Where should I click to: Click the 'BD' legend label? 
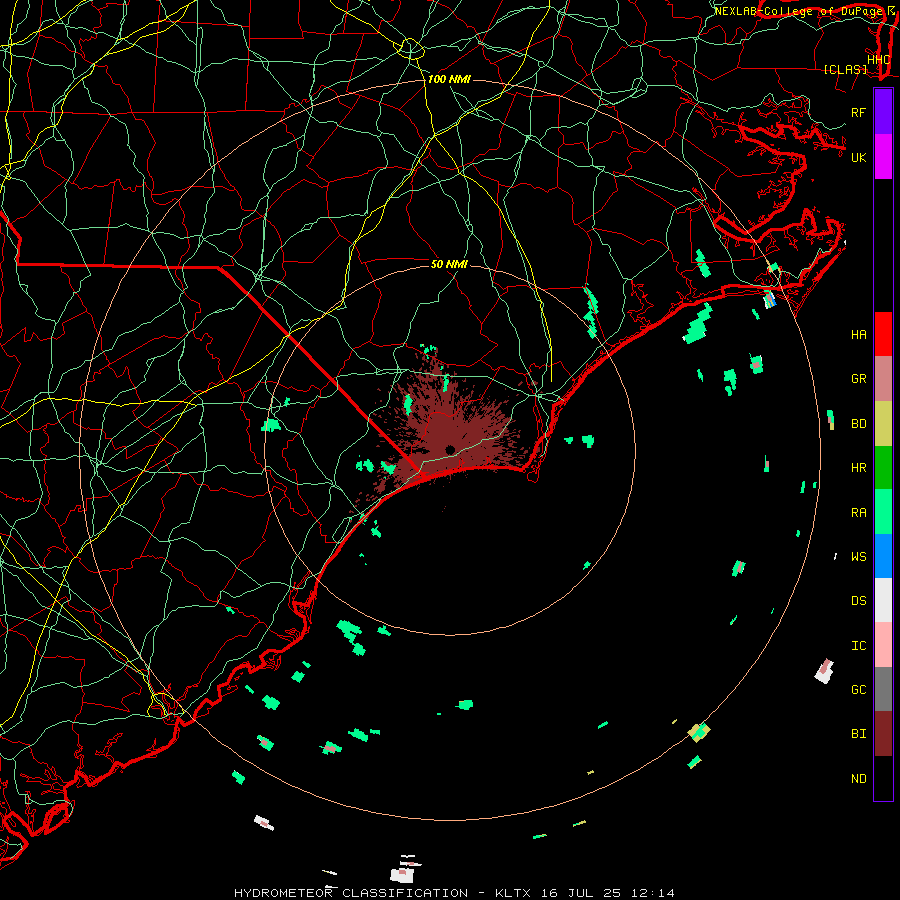coord(858,424)
